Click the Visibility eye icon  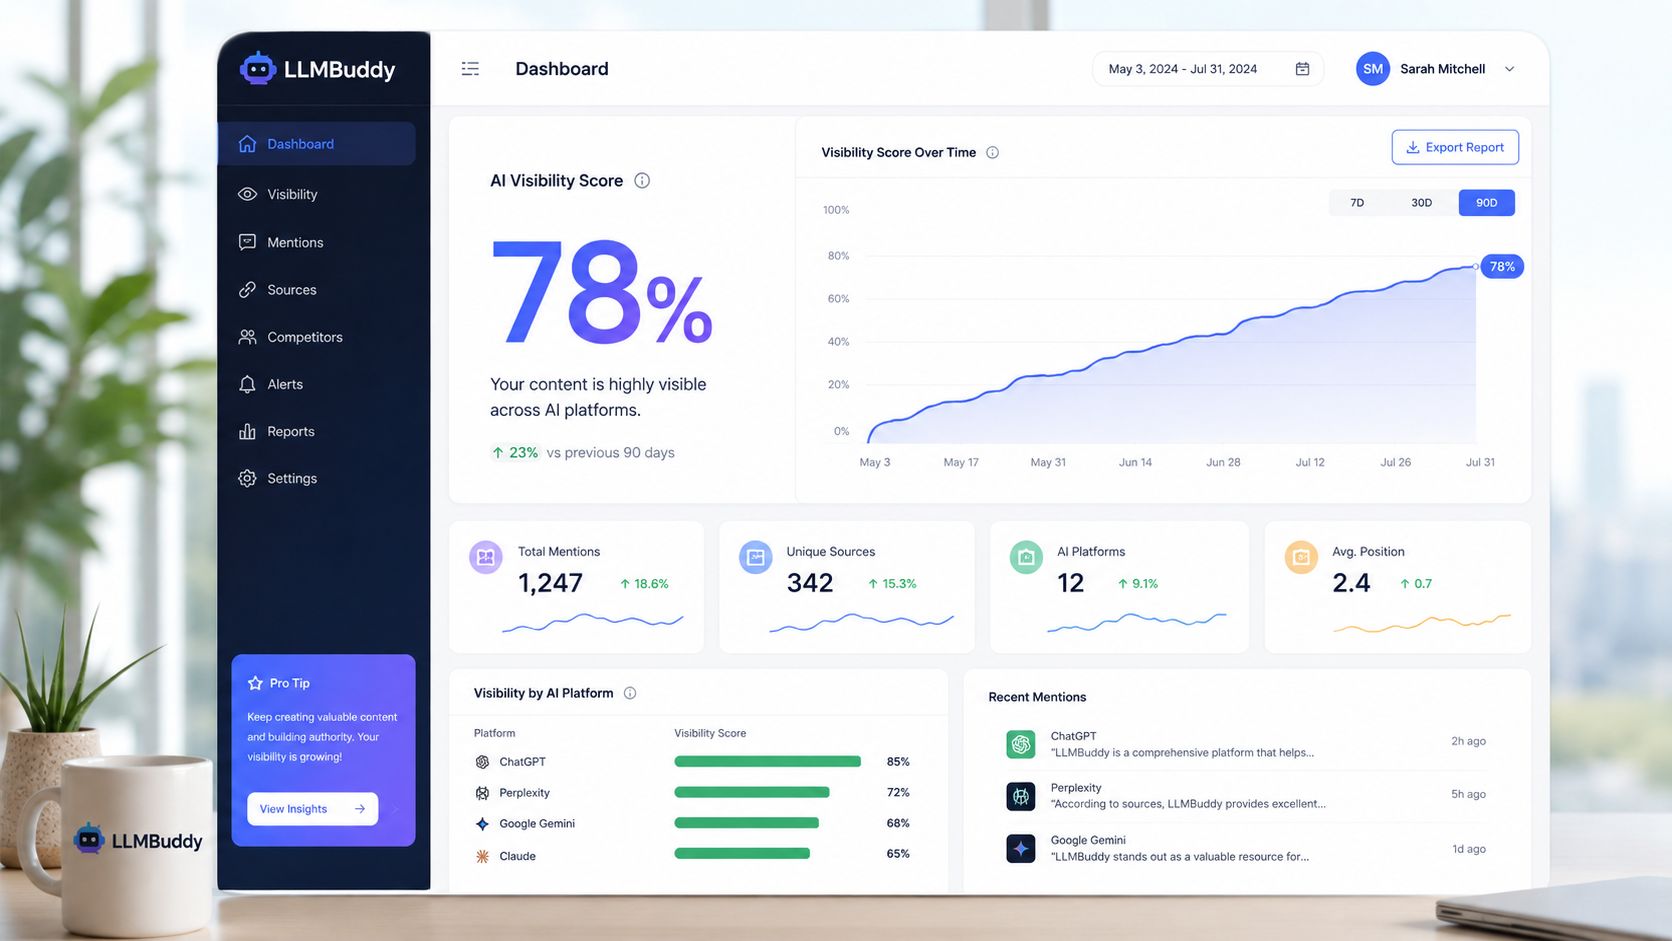[247, 194]
